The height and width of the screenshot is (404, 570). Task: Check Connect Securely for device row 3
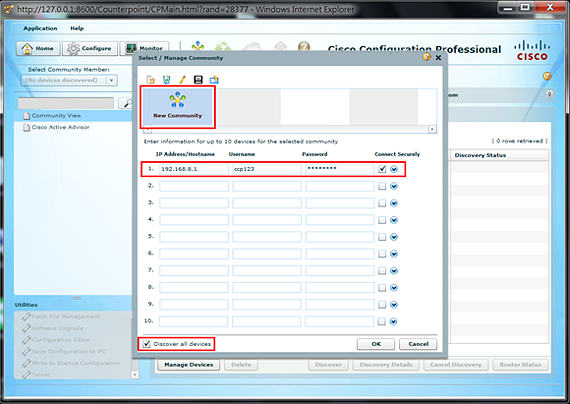(x=382, y=203)
